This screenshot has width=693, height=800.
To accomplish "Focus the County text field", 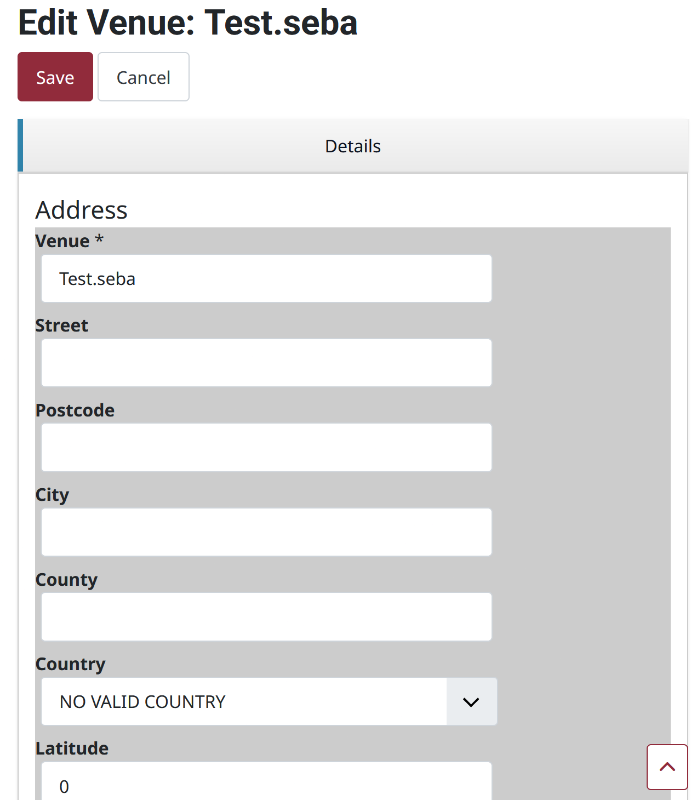I will [266, 617].
